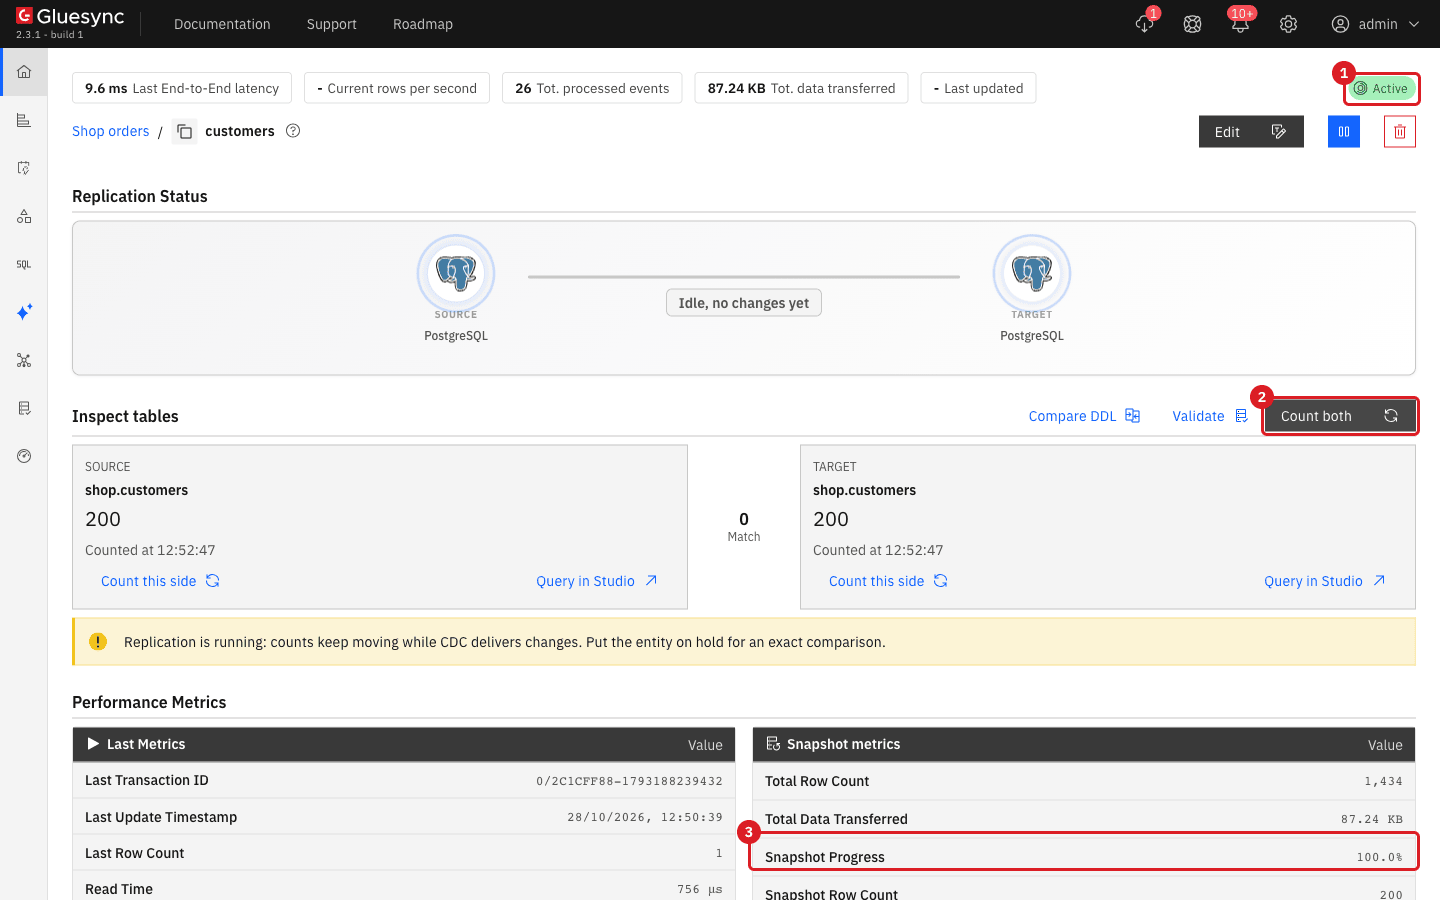This screenshot has height=900, width=1440.
Task: Open Query in Studio for SOURCE table
Action: click(x=597, y=581)
